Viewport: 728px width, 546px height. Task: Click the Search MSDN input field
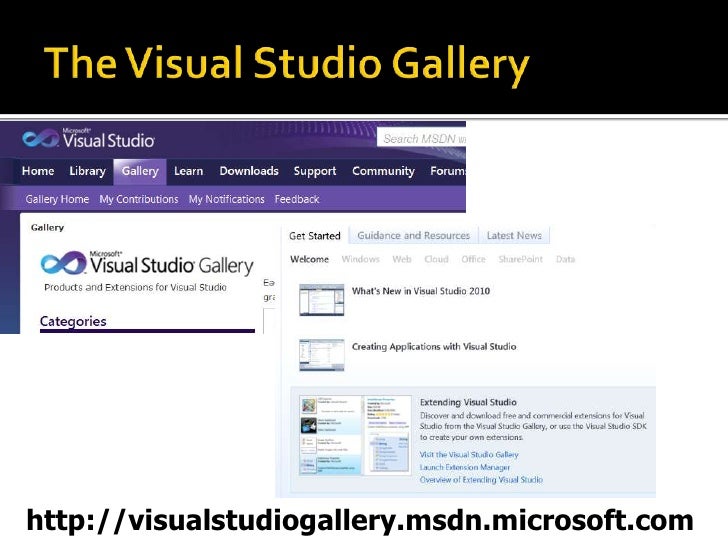click(x=422, y=138)
